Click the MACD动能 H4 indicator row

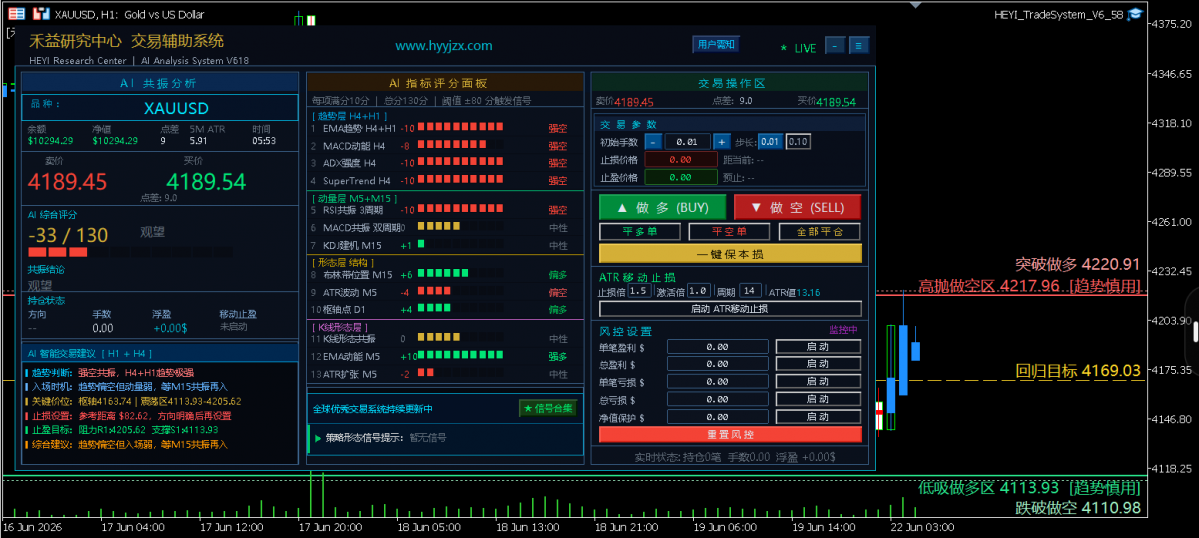pos(444,145)
